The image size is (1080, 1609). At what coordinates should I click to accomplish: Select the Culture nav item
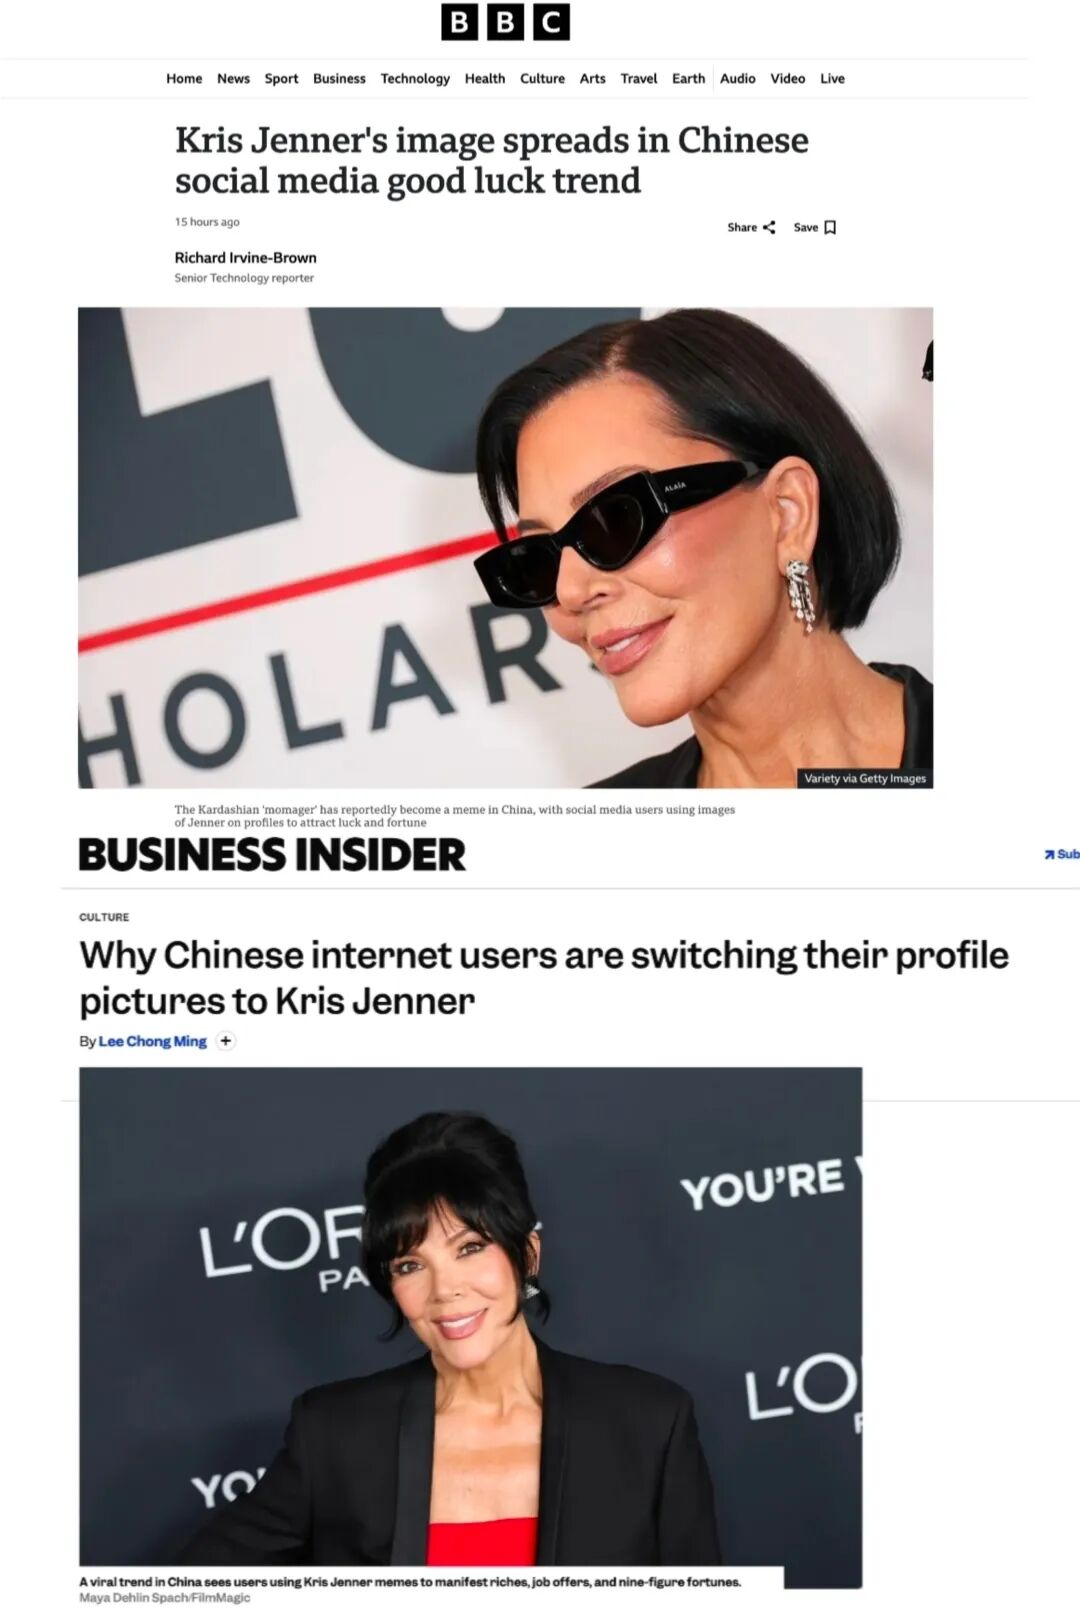tap(542, 78)
